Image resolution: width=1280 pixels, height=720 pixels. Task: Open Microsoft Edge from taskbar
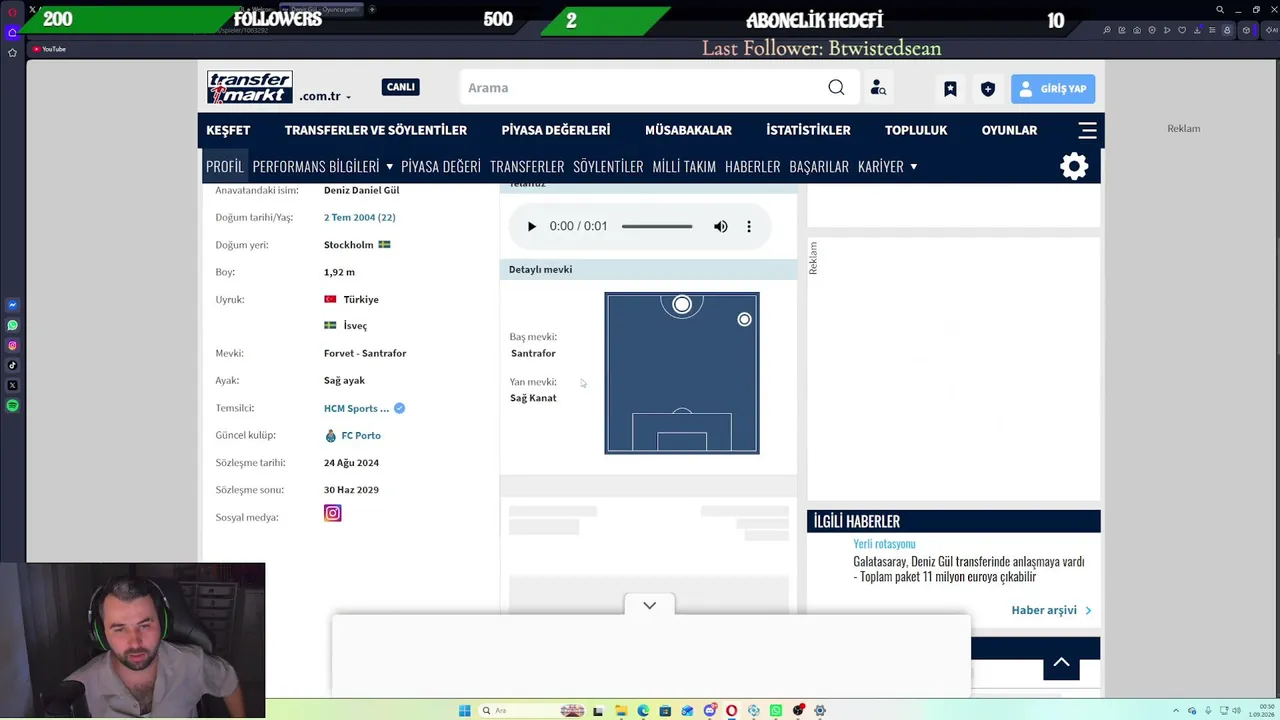[x=643, y=711]
